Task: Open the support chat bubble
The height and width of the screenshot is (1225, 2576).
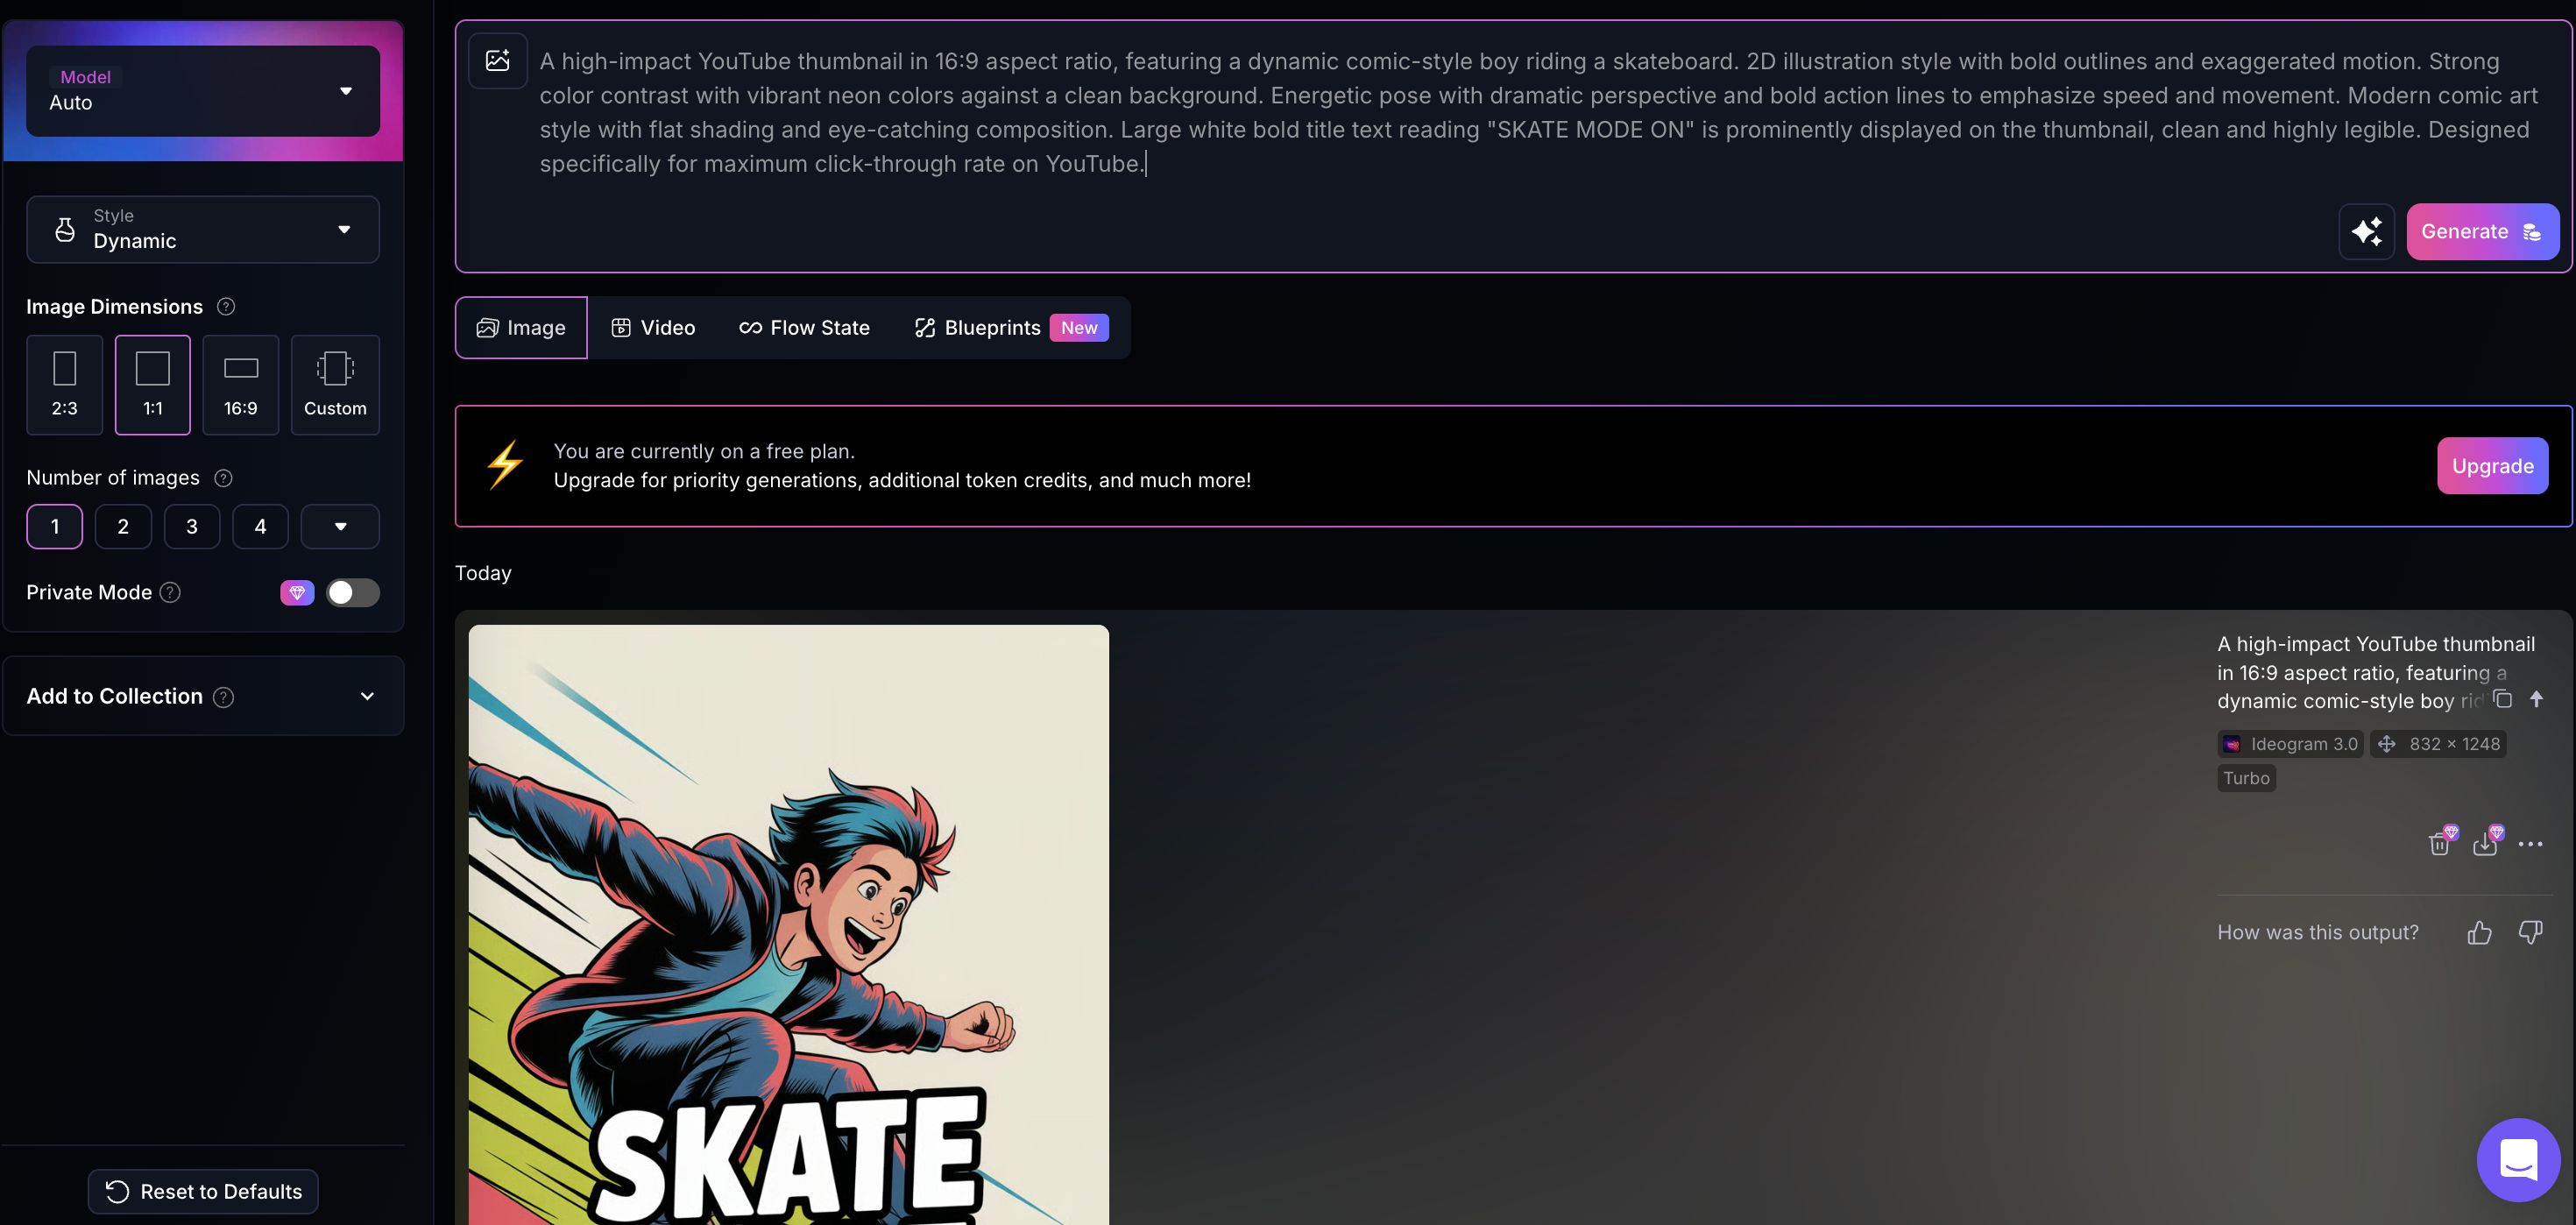Action: click(x=2519, y=1159)
